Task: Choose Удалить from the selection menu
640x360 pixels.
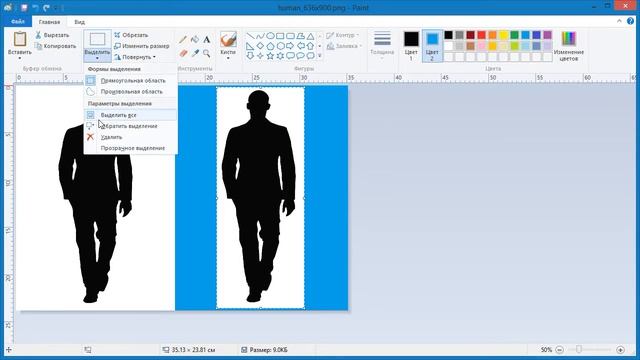Action: tap(131, 137)
